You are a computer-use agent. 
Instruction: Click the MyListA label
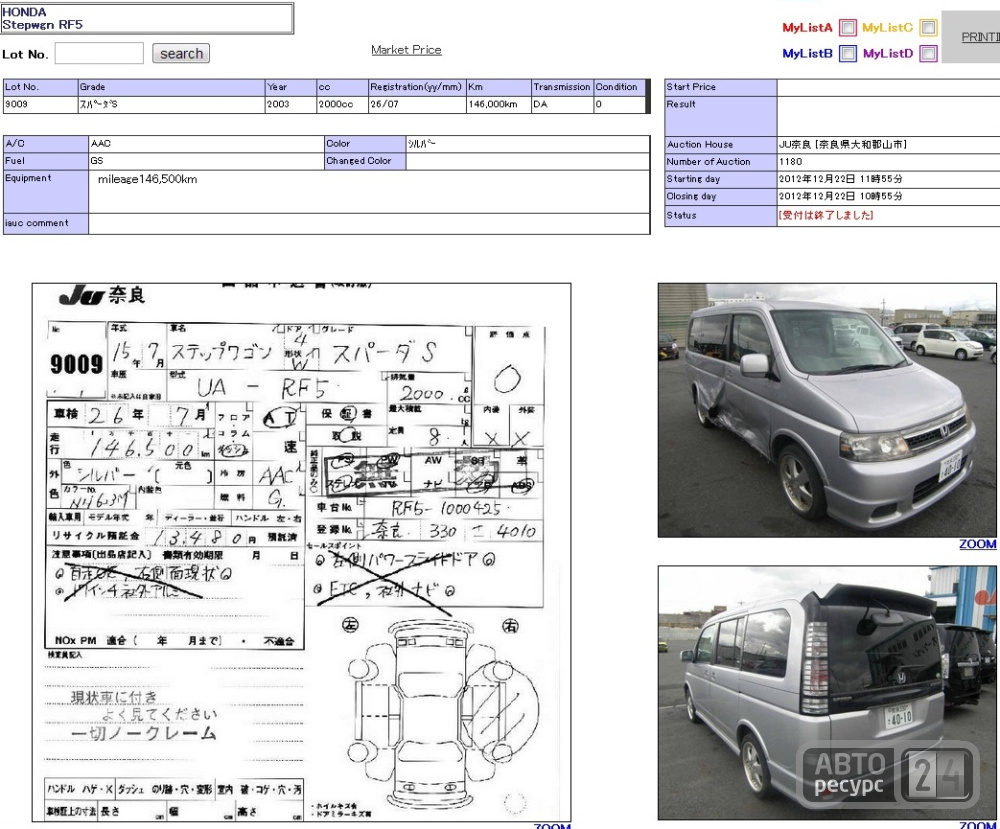coord(807,27)
